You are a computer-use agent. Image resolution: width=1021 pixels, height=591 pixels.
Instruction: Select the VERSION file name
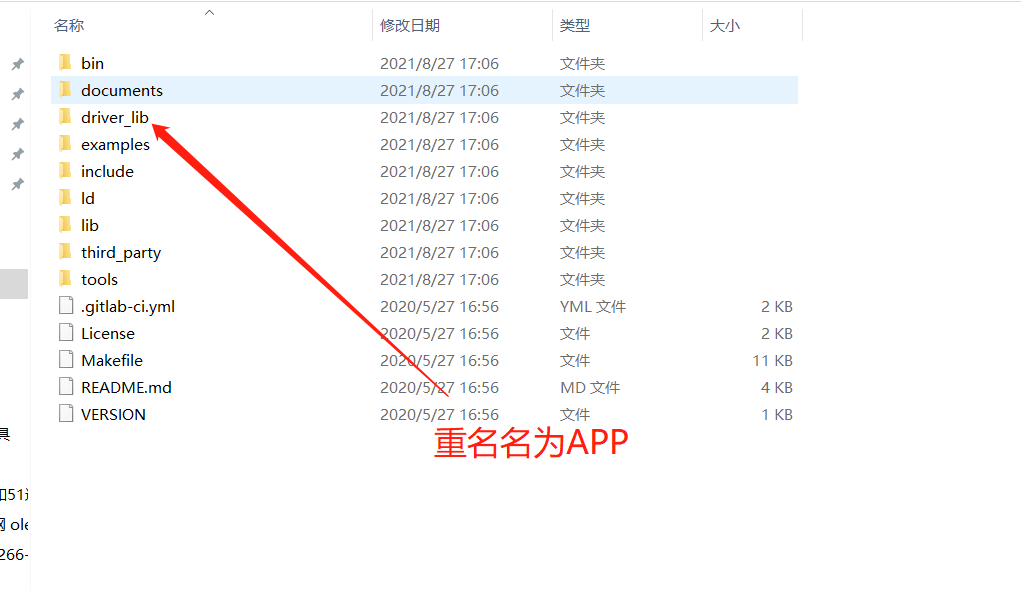[x=113, y=415]
